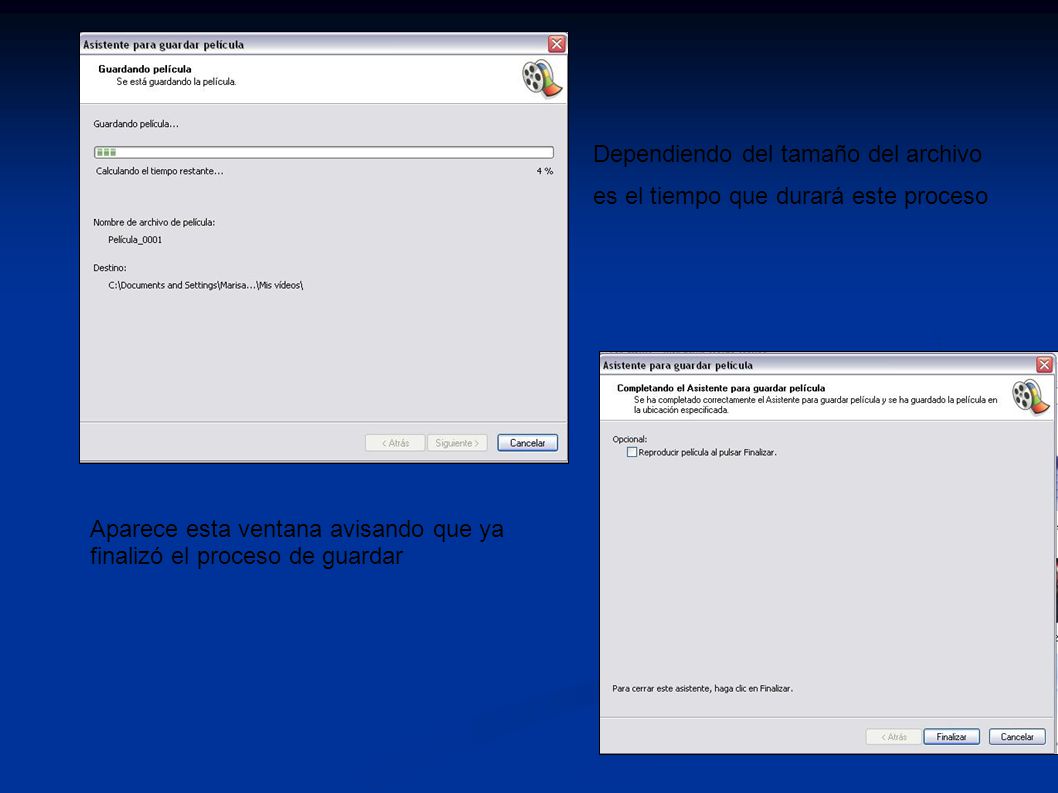Click the disabled Siguiente button
The image size is (1058, 793).
pos(457,443)
